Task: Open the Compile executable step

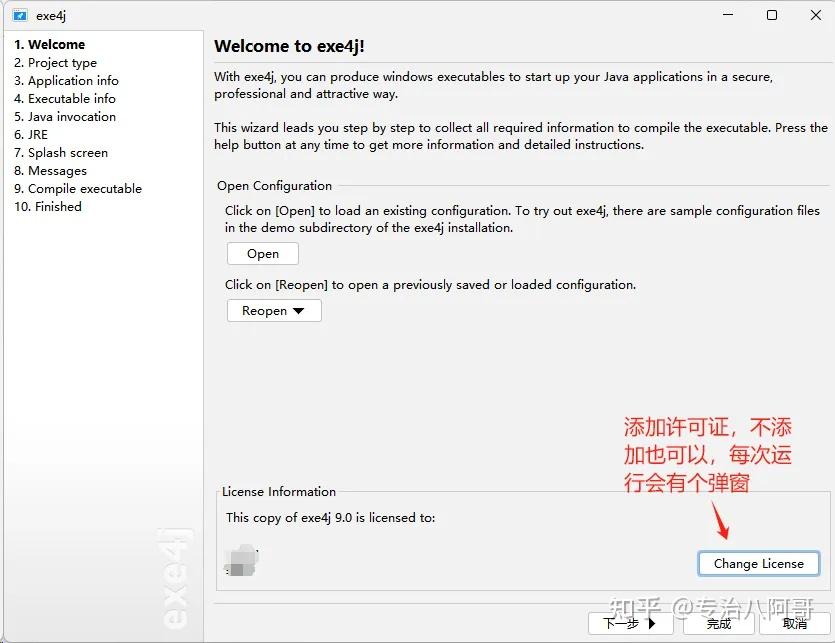Action: click(78, 188)
